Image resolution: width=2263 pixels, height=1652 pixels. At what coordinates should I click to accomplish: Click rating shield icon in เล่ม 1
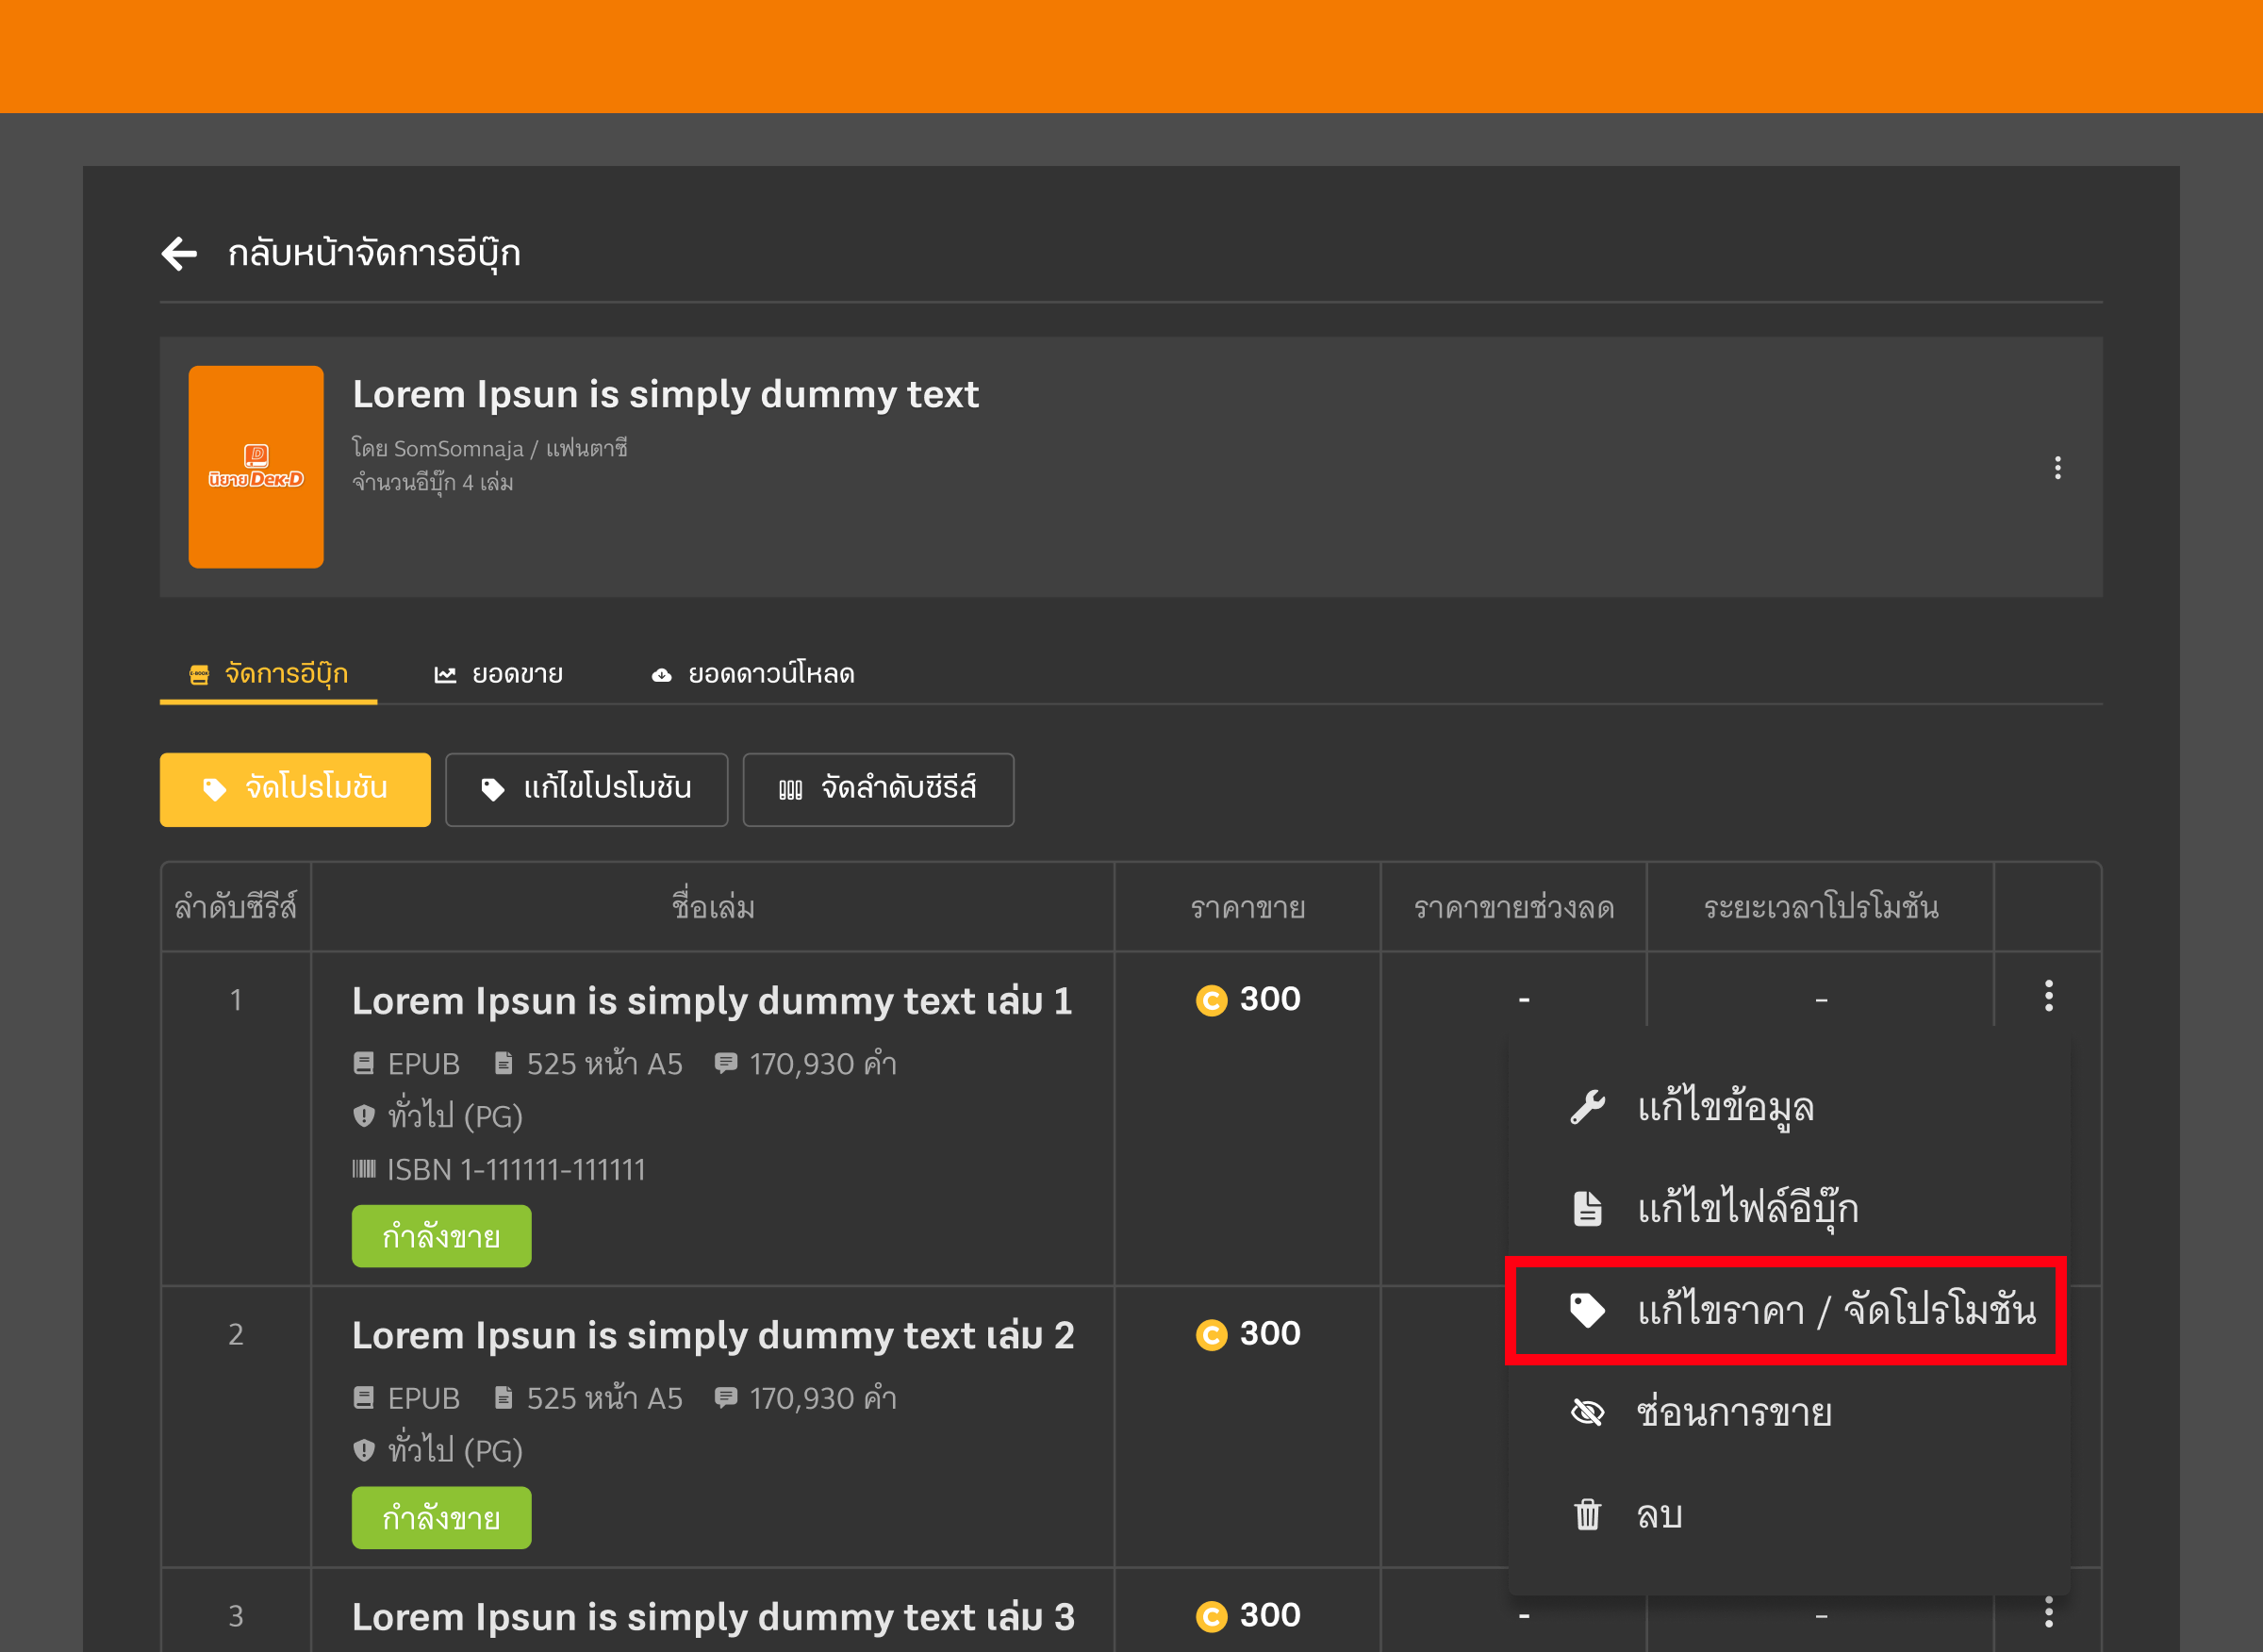[364, 1116]
